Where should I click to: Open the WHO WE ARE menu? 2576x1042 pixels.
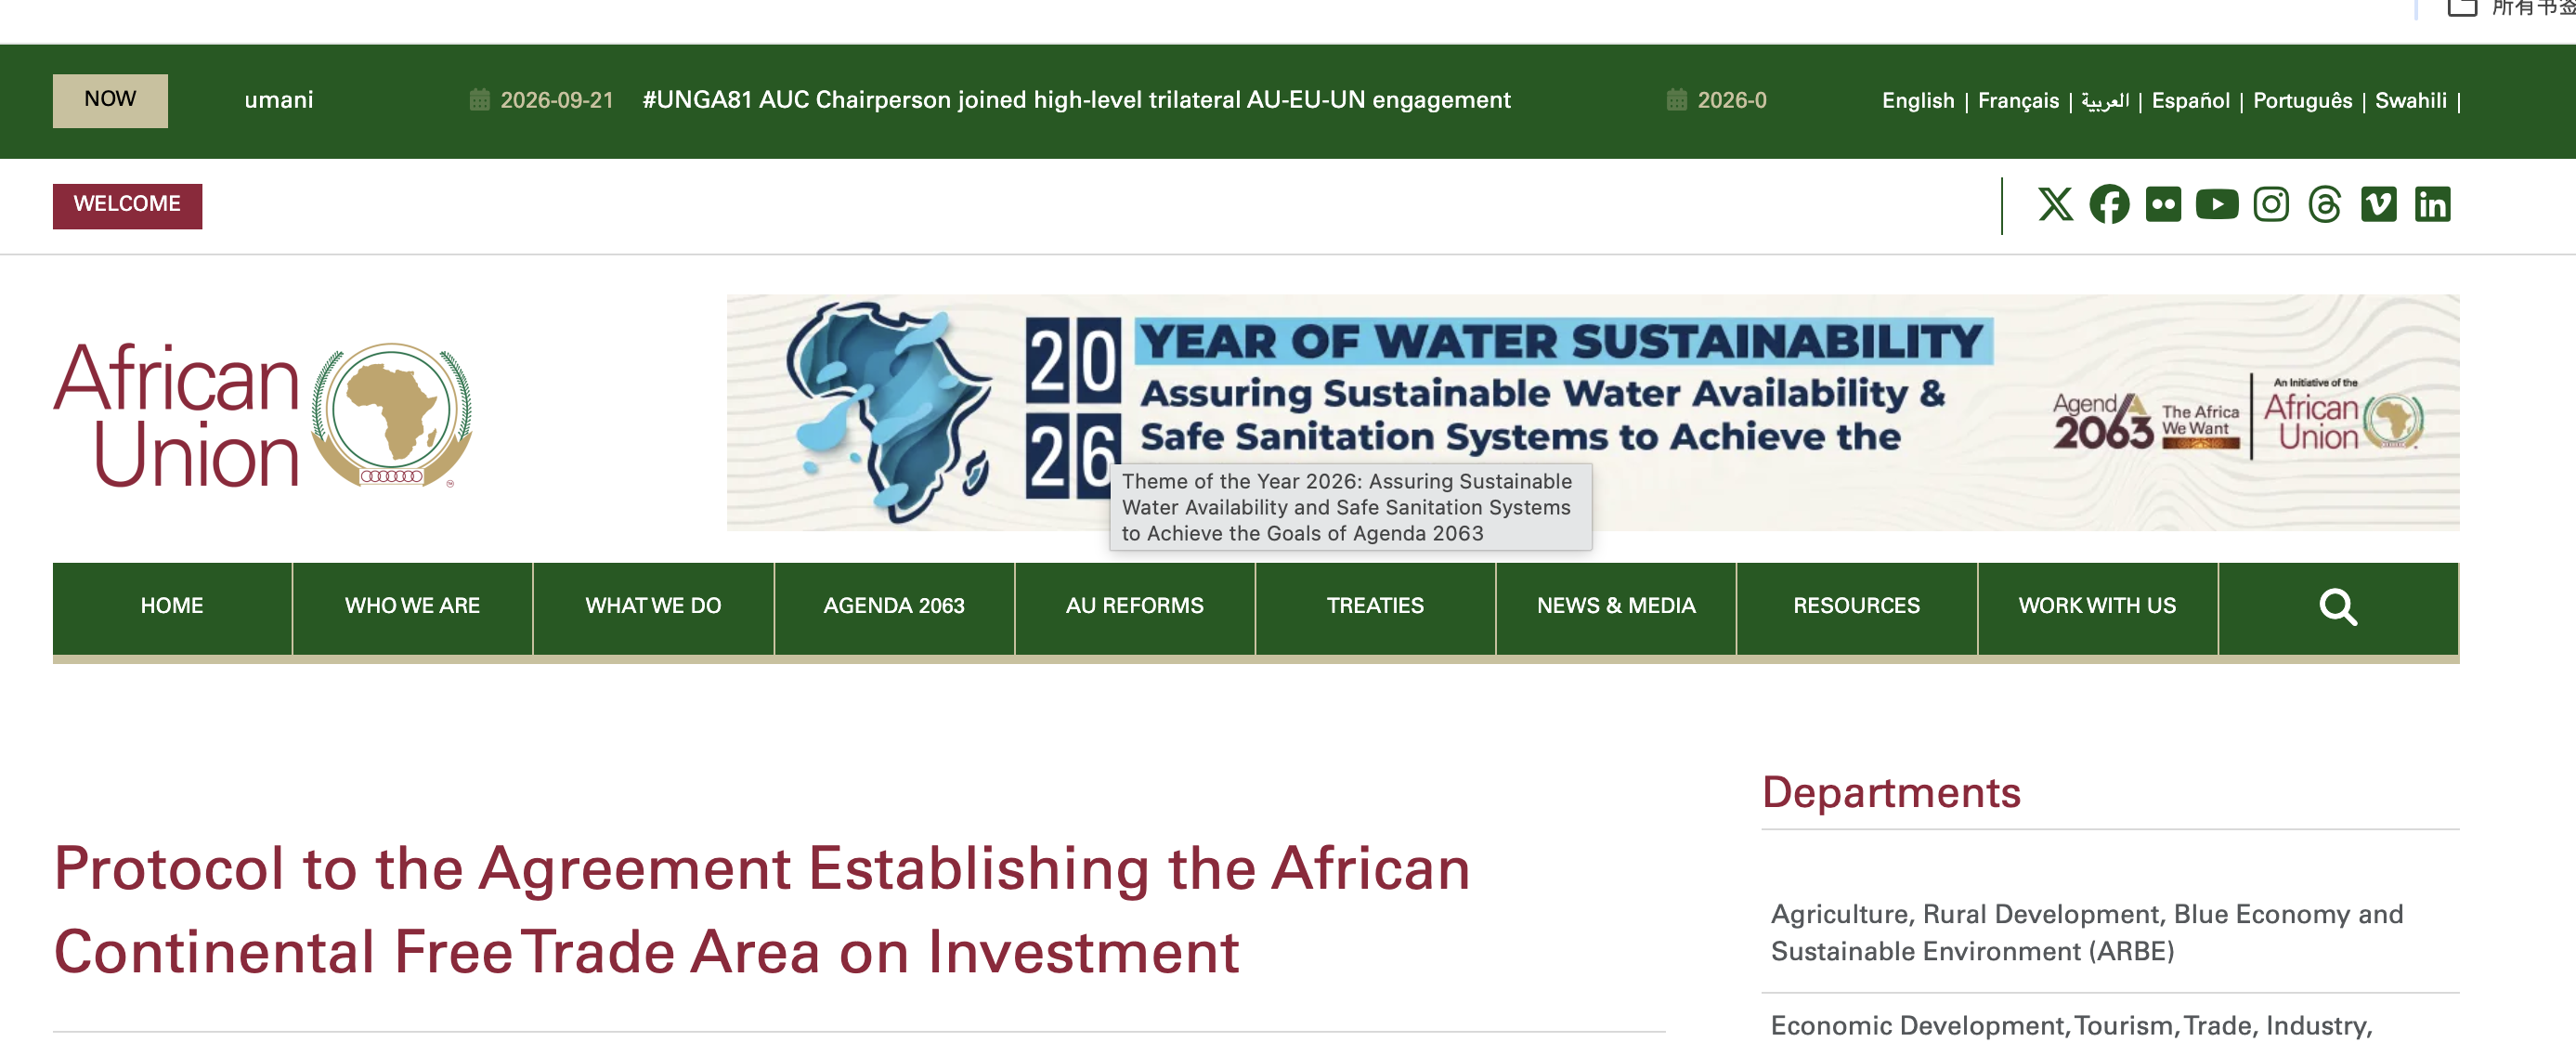pos(412,606)
